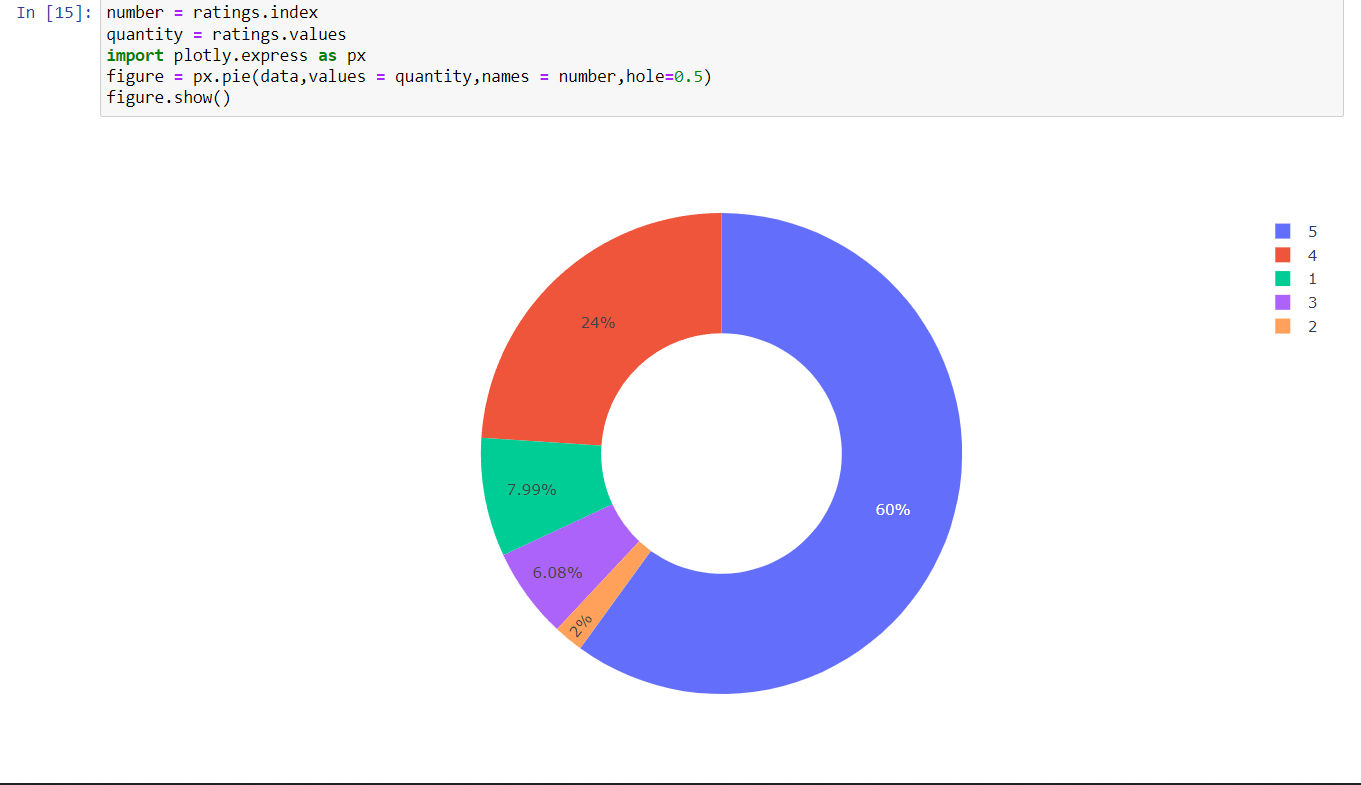
Task: Click the red 24% pie slice
Action: point(598,322)
